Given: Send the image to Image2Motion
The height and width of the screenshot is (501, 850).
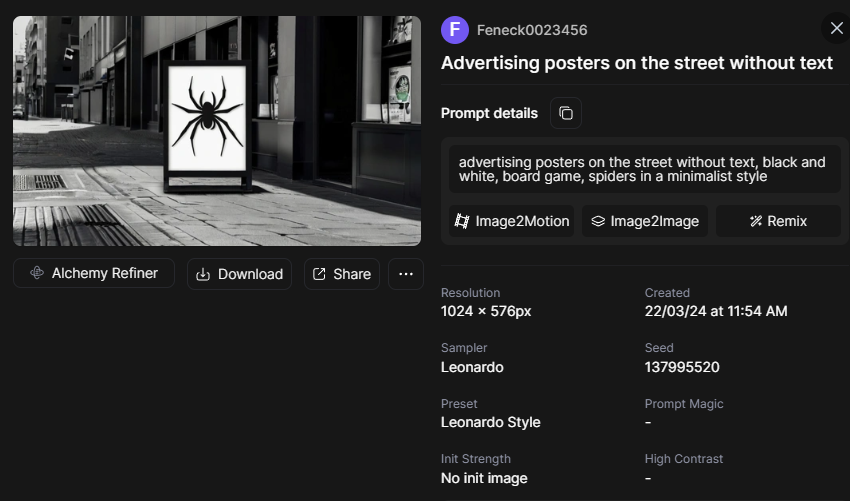Looking at the screenshot, I should (x=512, y=221).
